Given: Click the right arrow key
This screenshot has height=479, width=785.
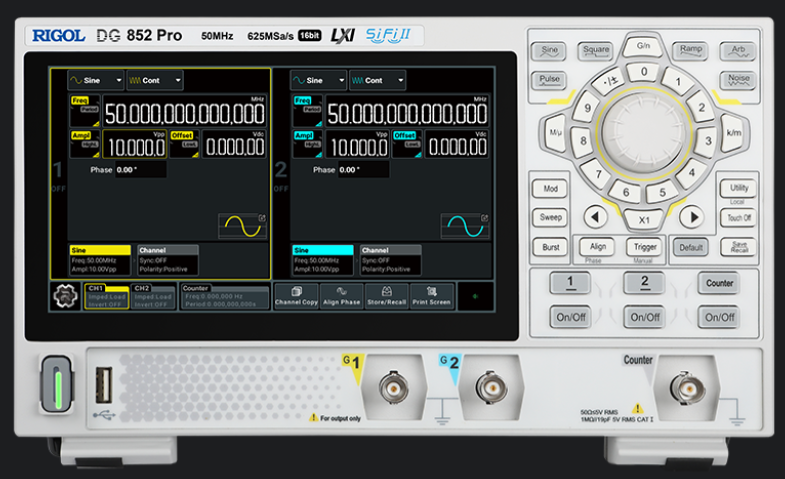Looking at the screenshot, I should tap(692, 217).
